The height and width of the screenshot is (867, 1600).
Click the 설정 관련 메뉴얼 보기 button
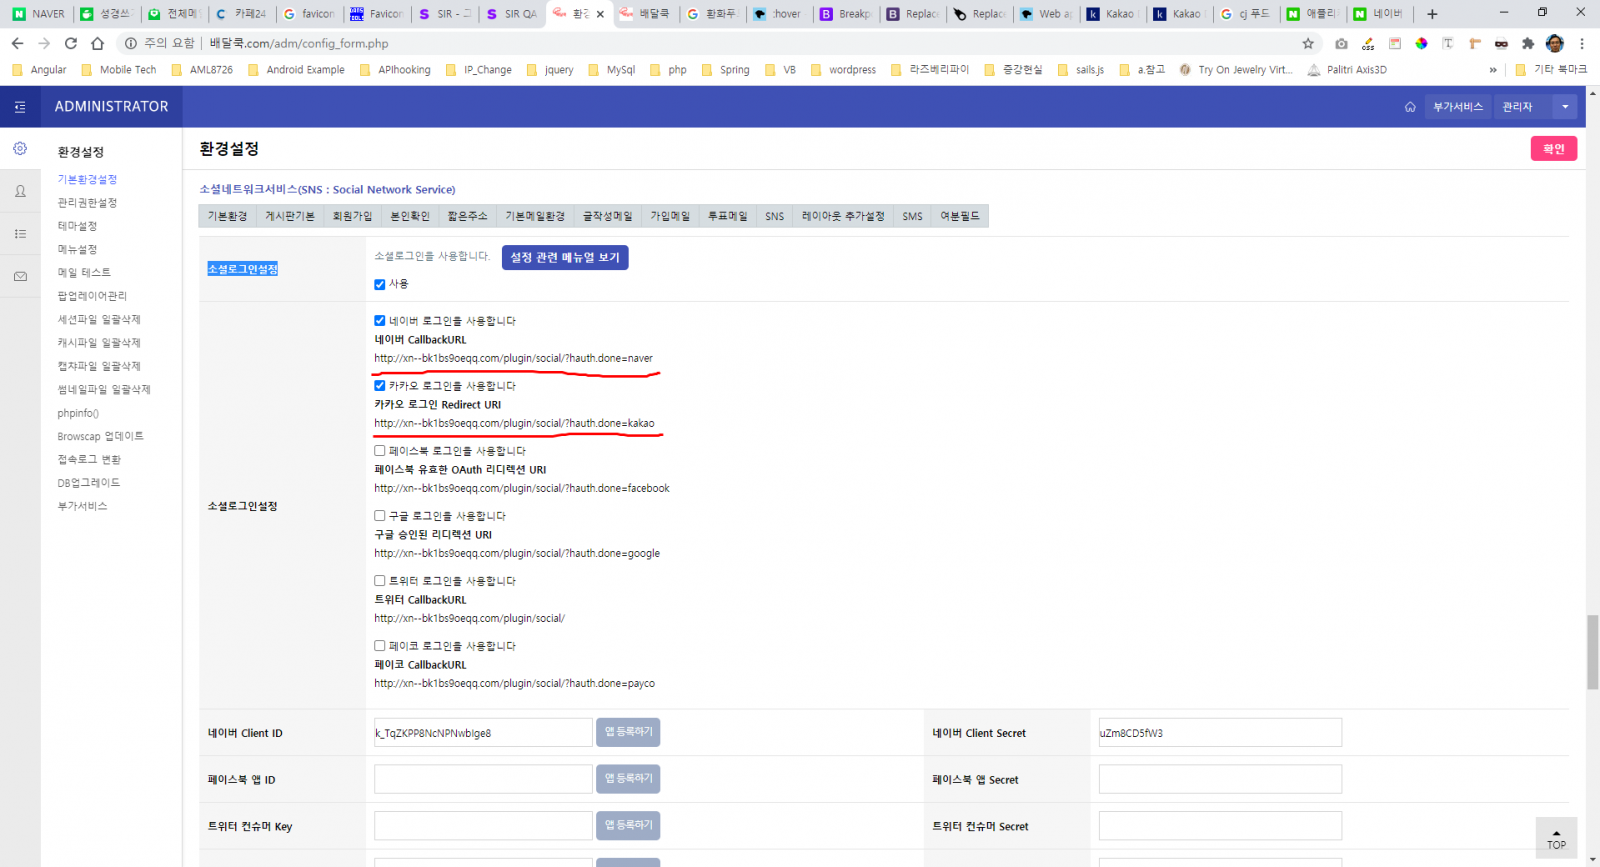[565, 258]
